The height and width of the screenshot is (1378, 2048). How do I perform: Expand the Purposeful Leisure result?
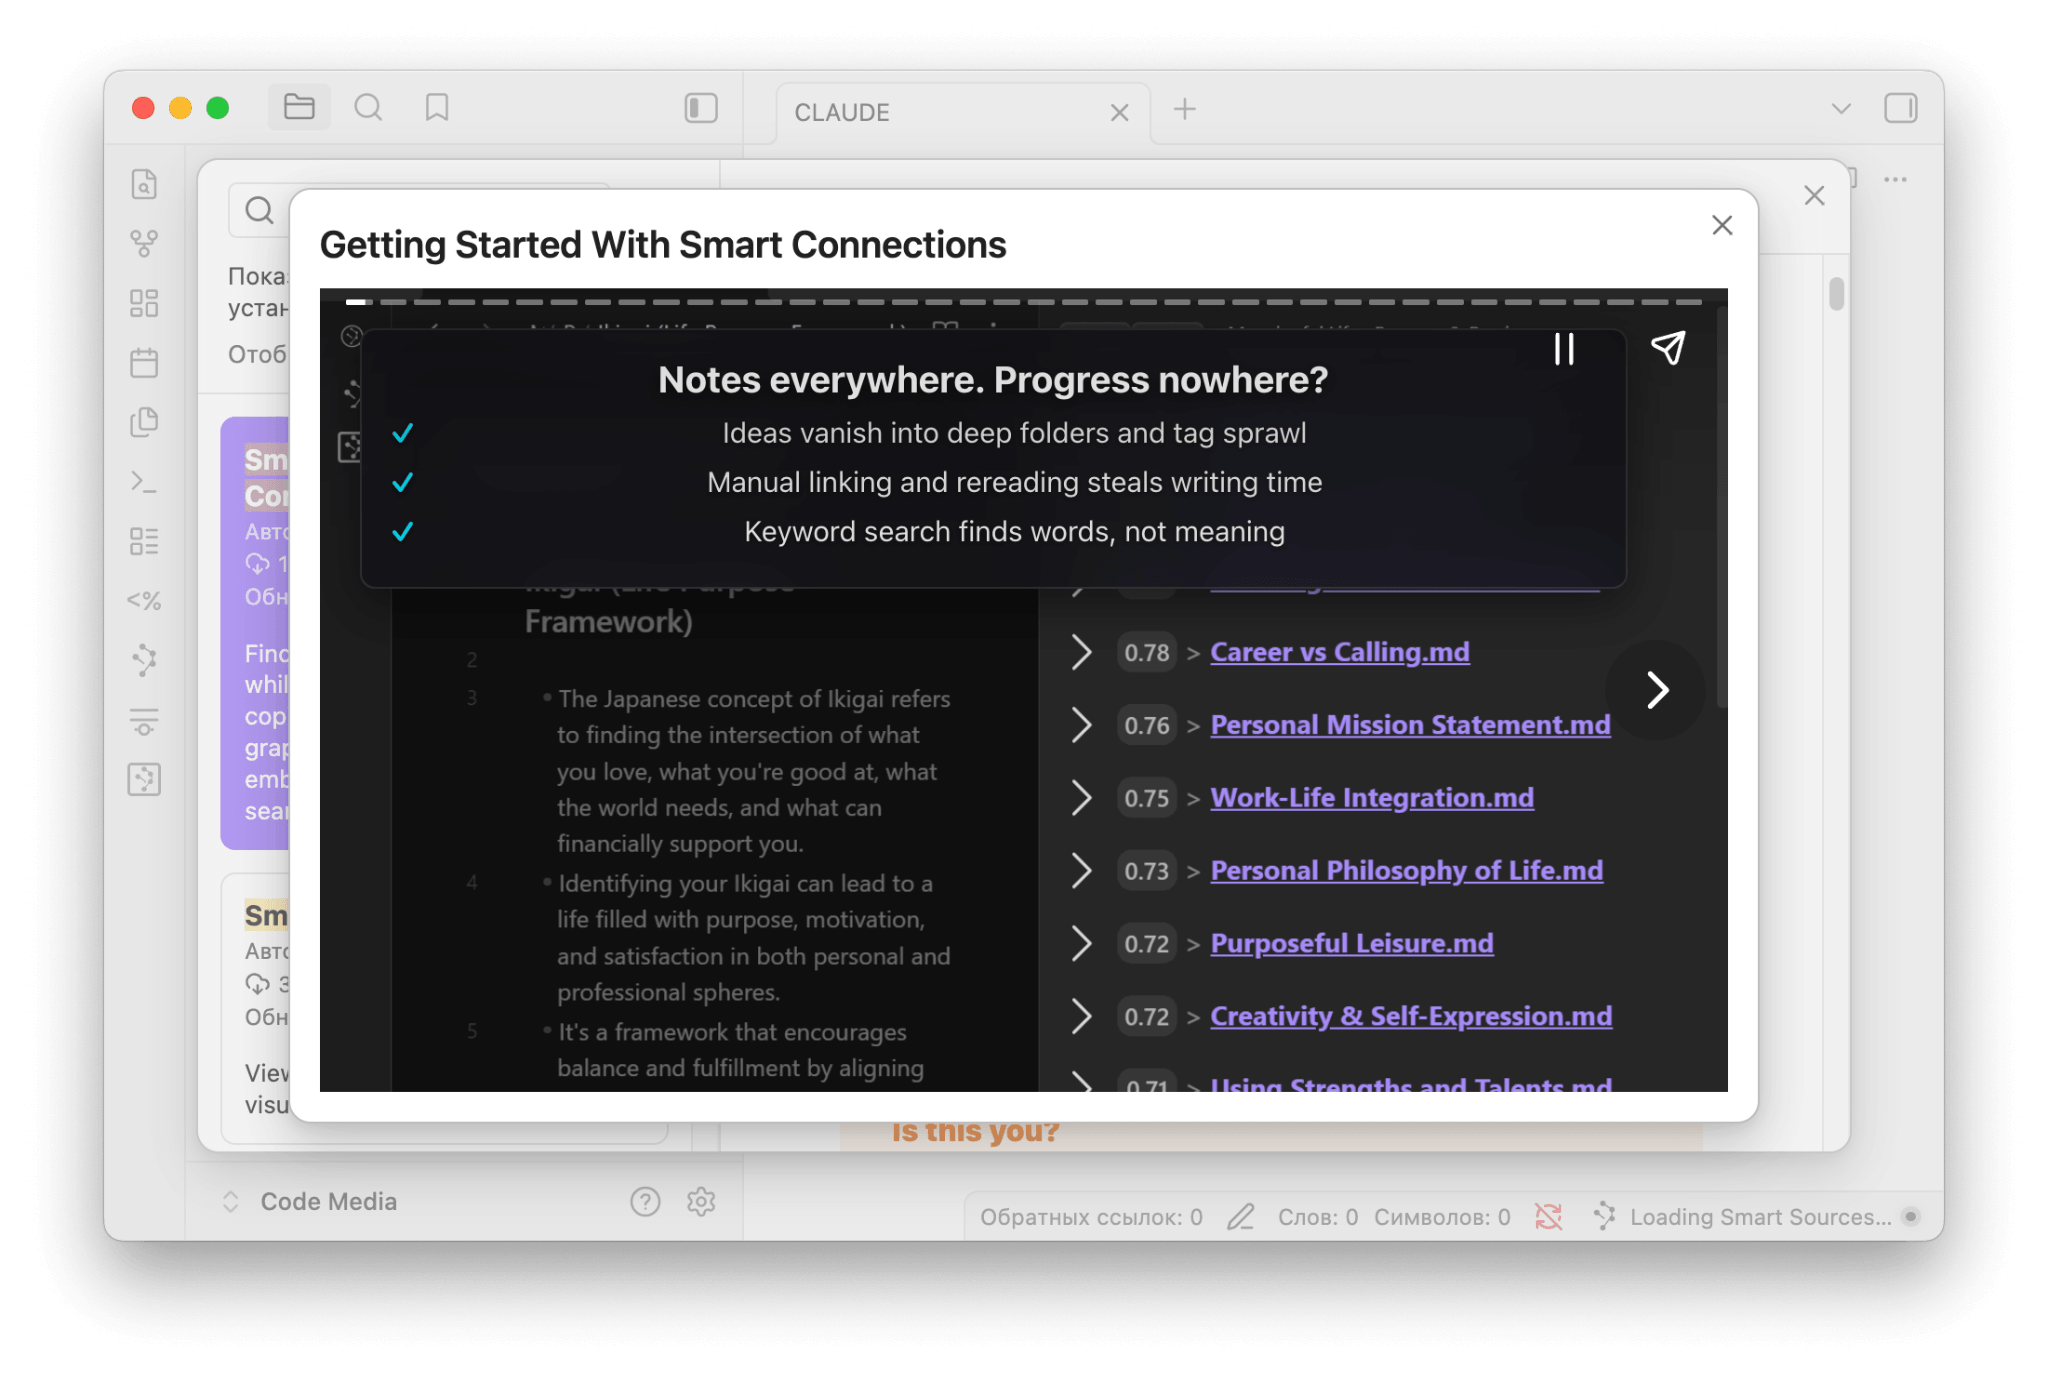[x=1081, y=944]
